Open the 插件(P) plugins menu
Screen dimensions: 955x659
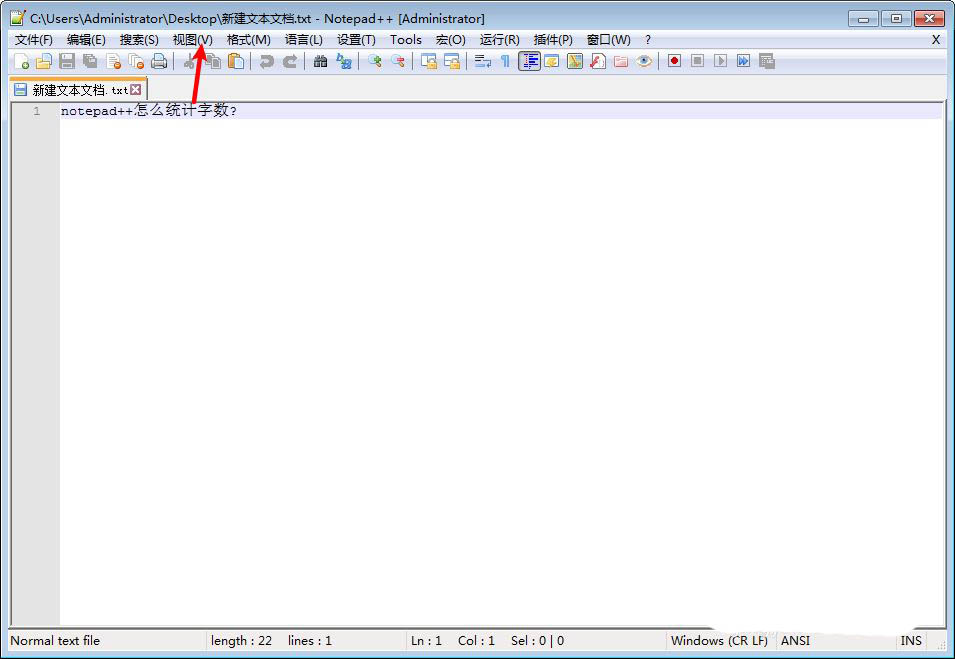tap(553, 39)
